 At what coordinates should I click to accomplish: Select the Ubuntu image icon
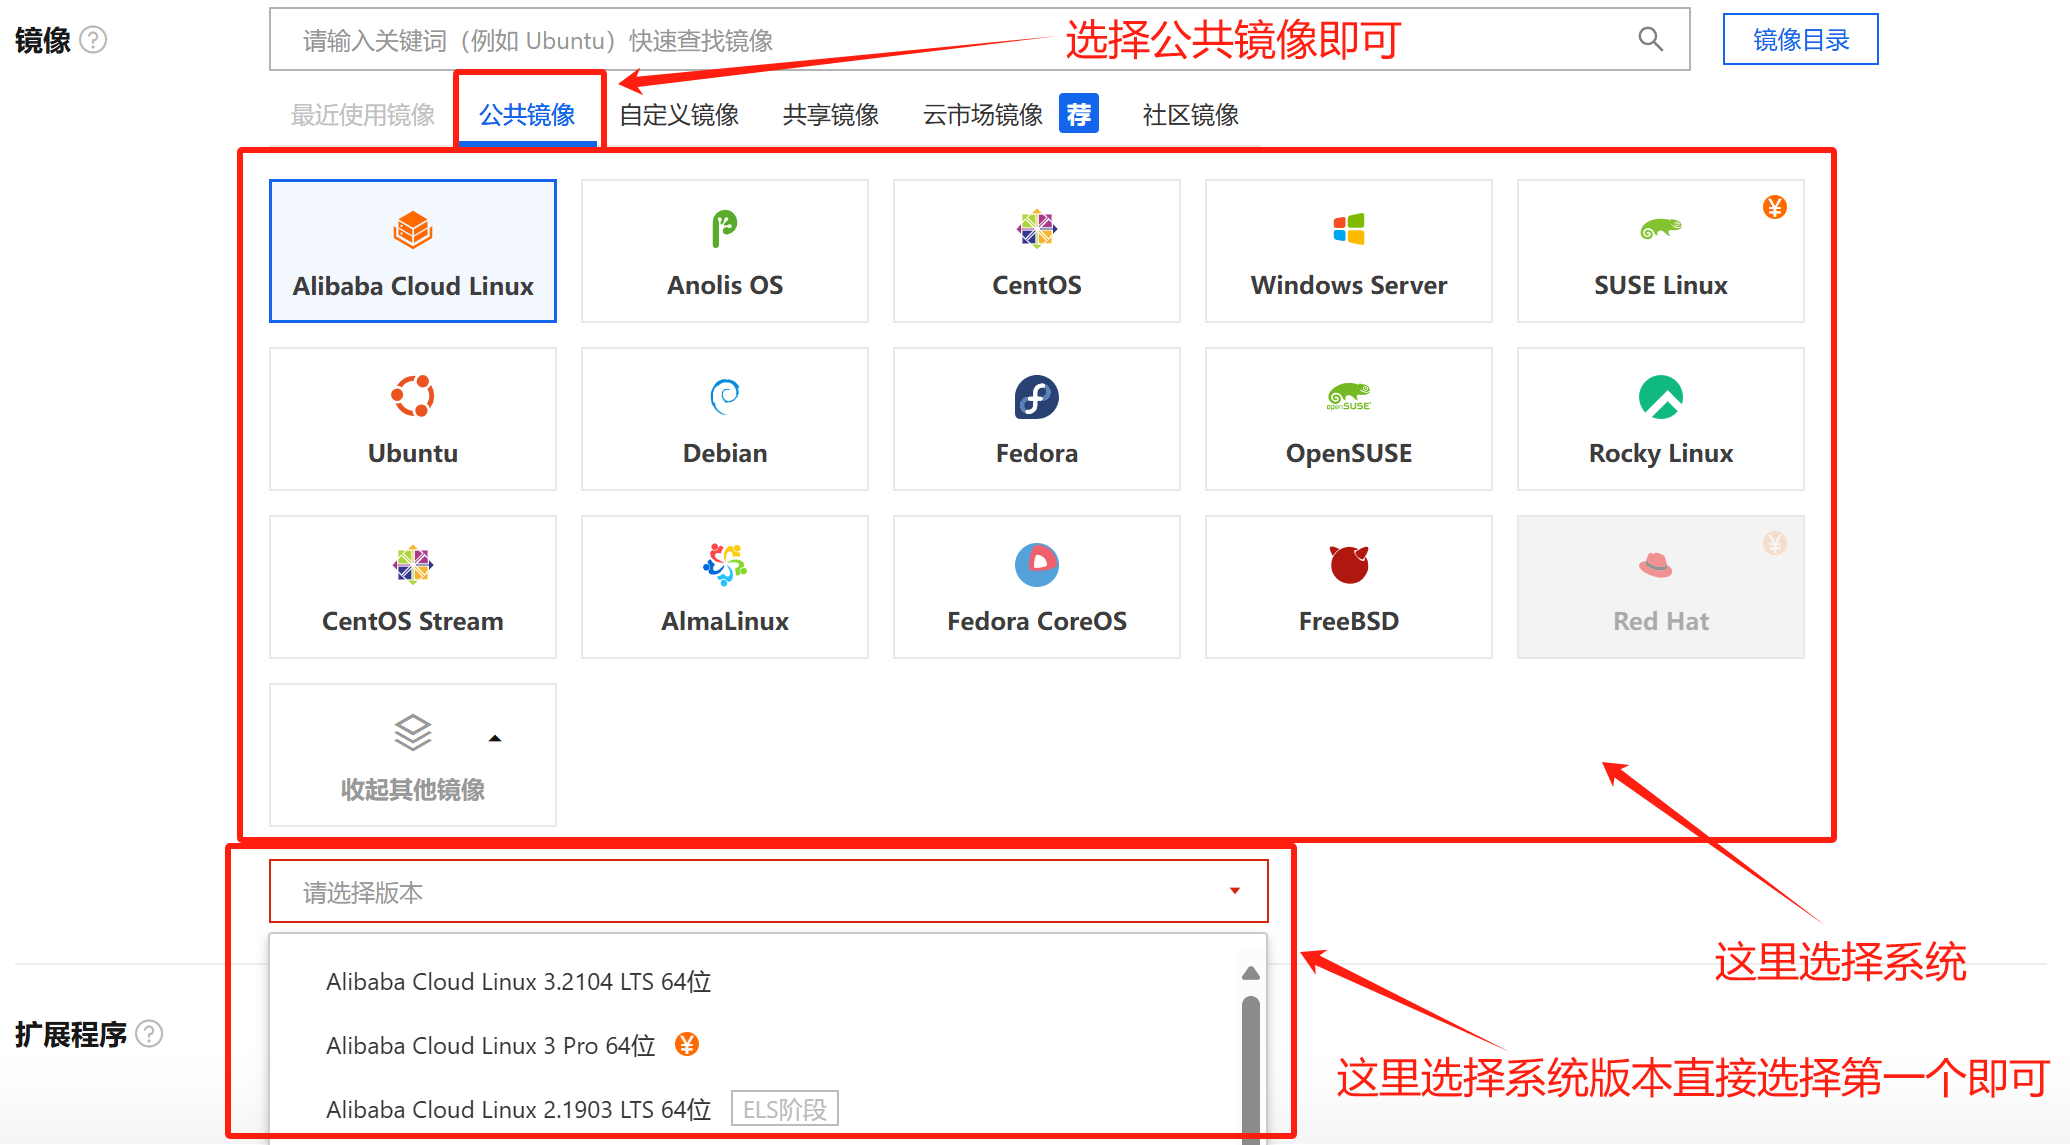coord(412,397)
